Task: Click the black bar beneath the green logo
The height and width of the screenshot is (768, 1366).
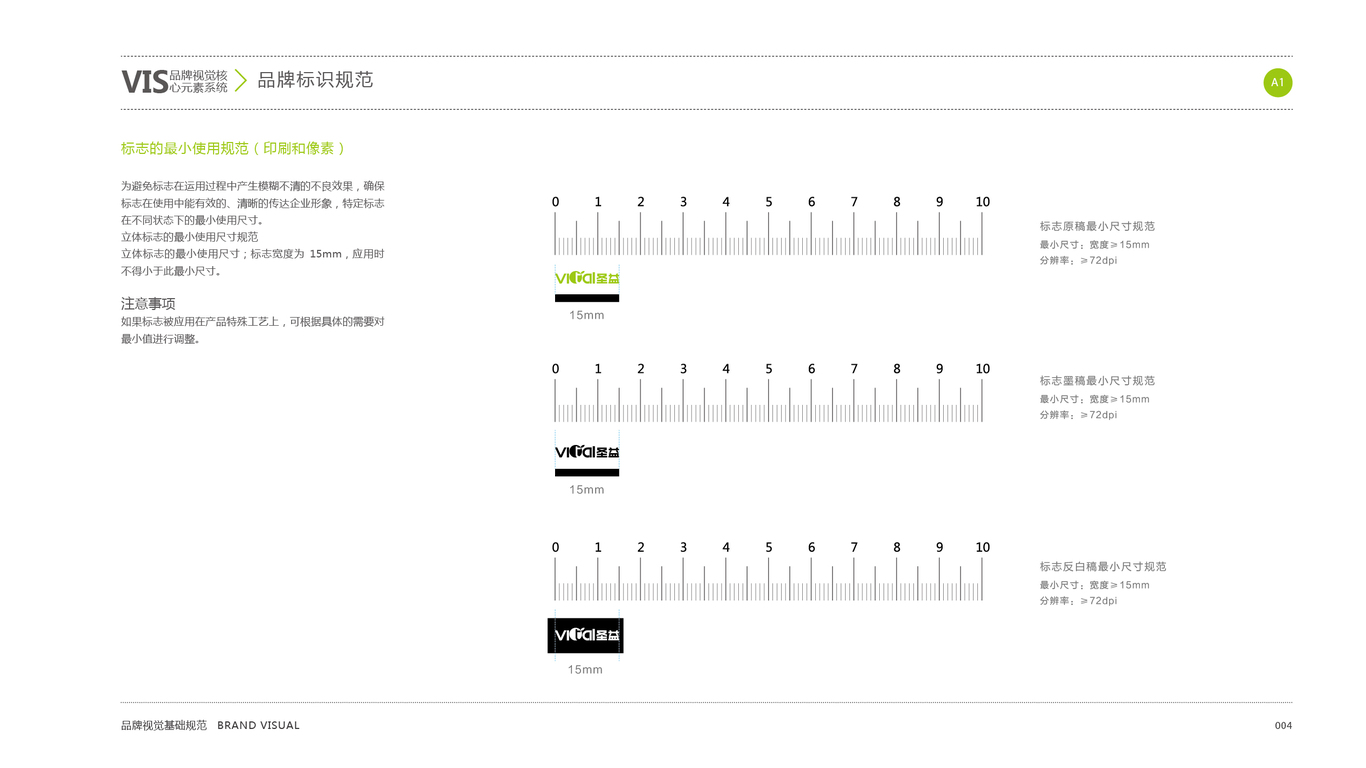Action: pyautogui.click(x=587, y=298)
